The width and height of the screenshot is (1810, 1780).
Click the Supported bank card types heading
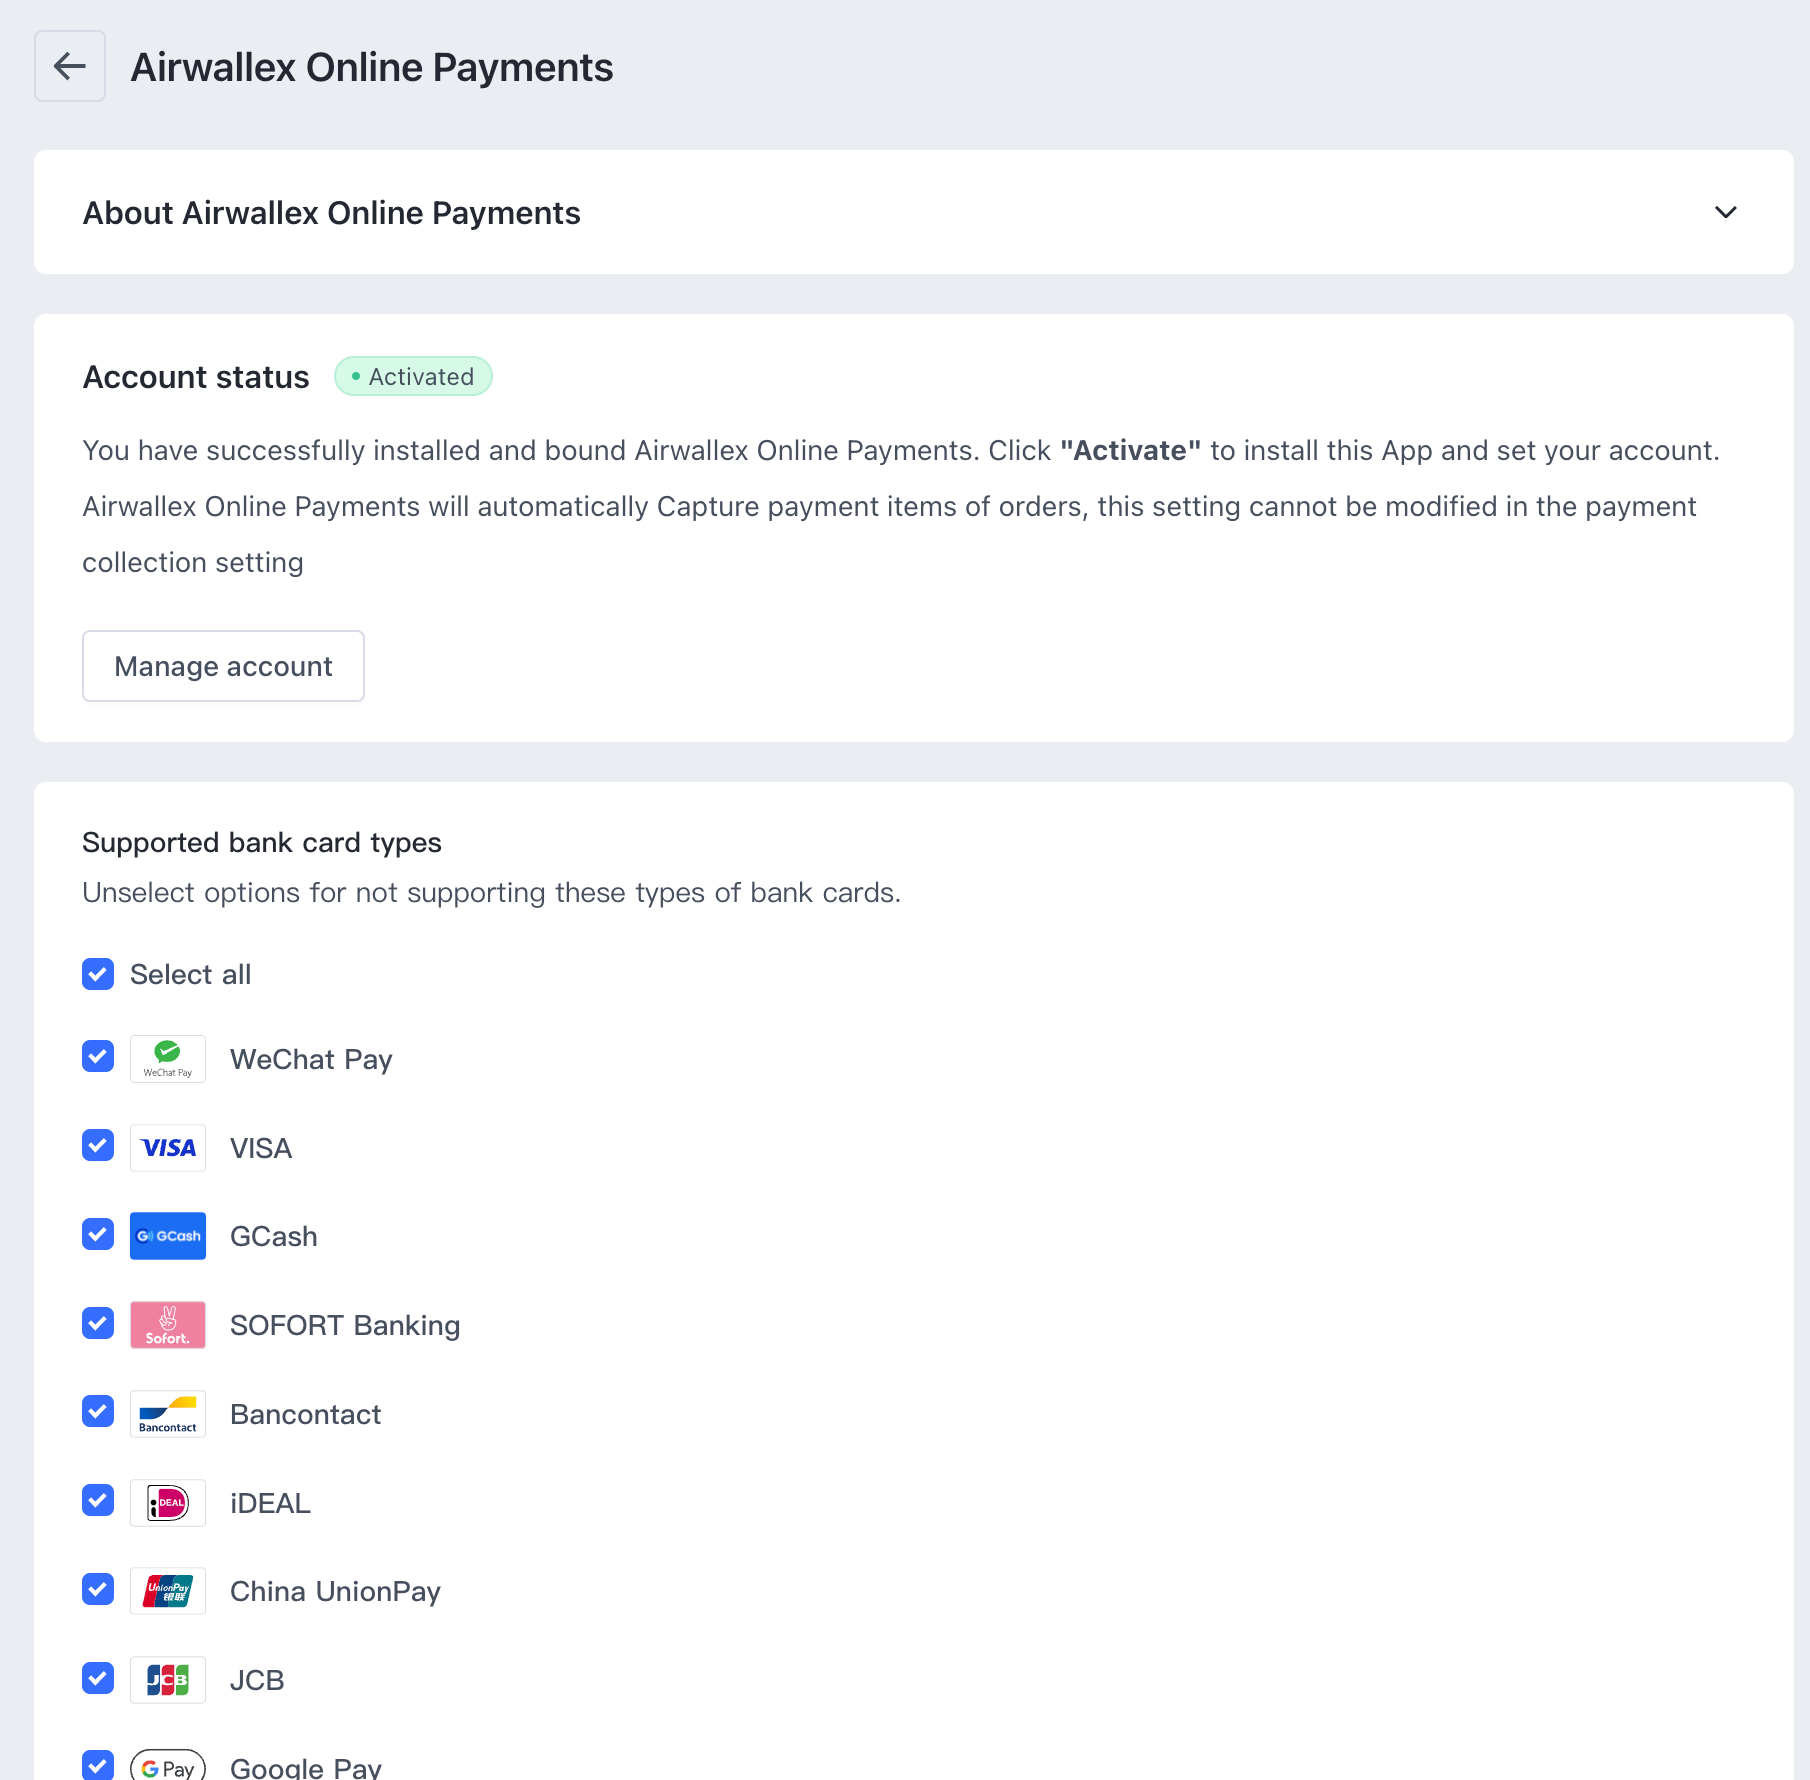261,841
